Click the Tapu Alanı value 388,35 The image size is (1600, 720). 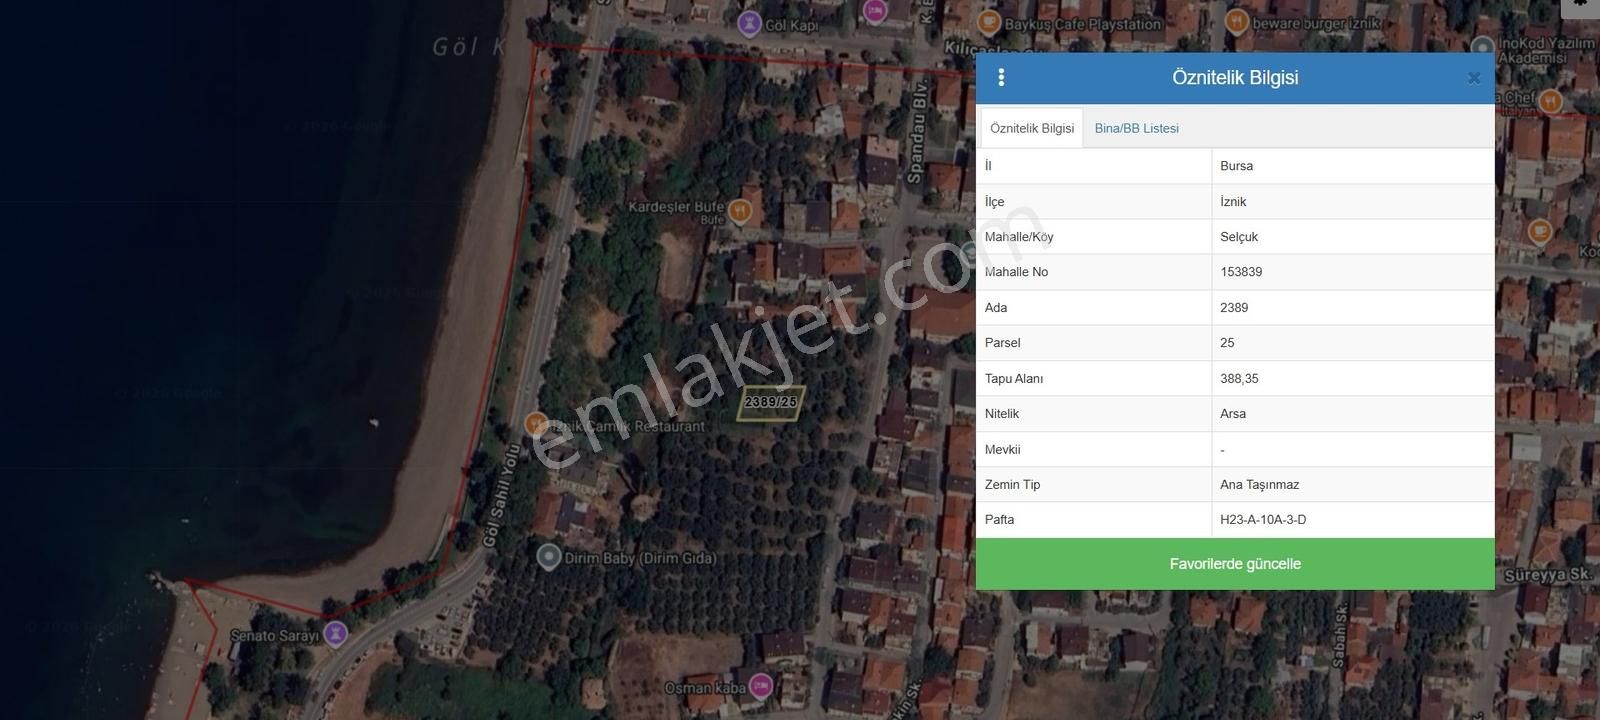1239,379
